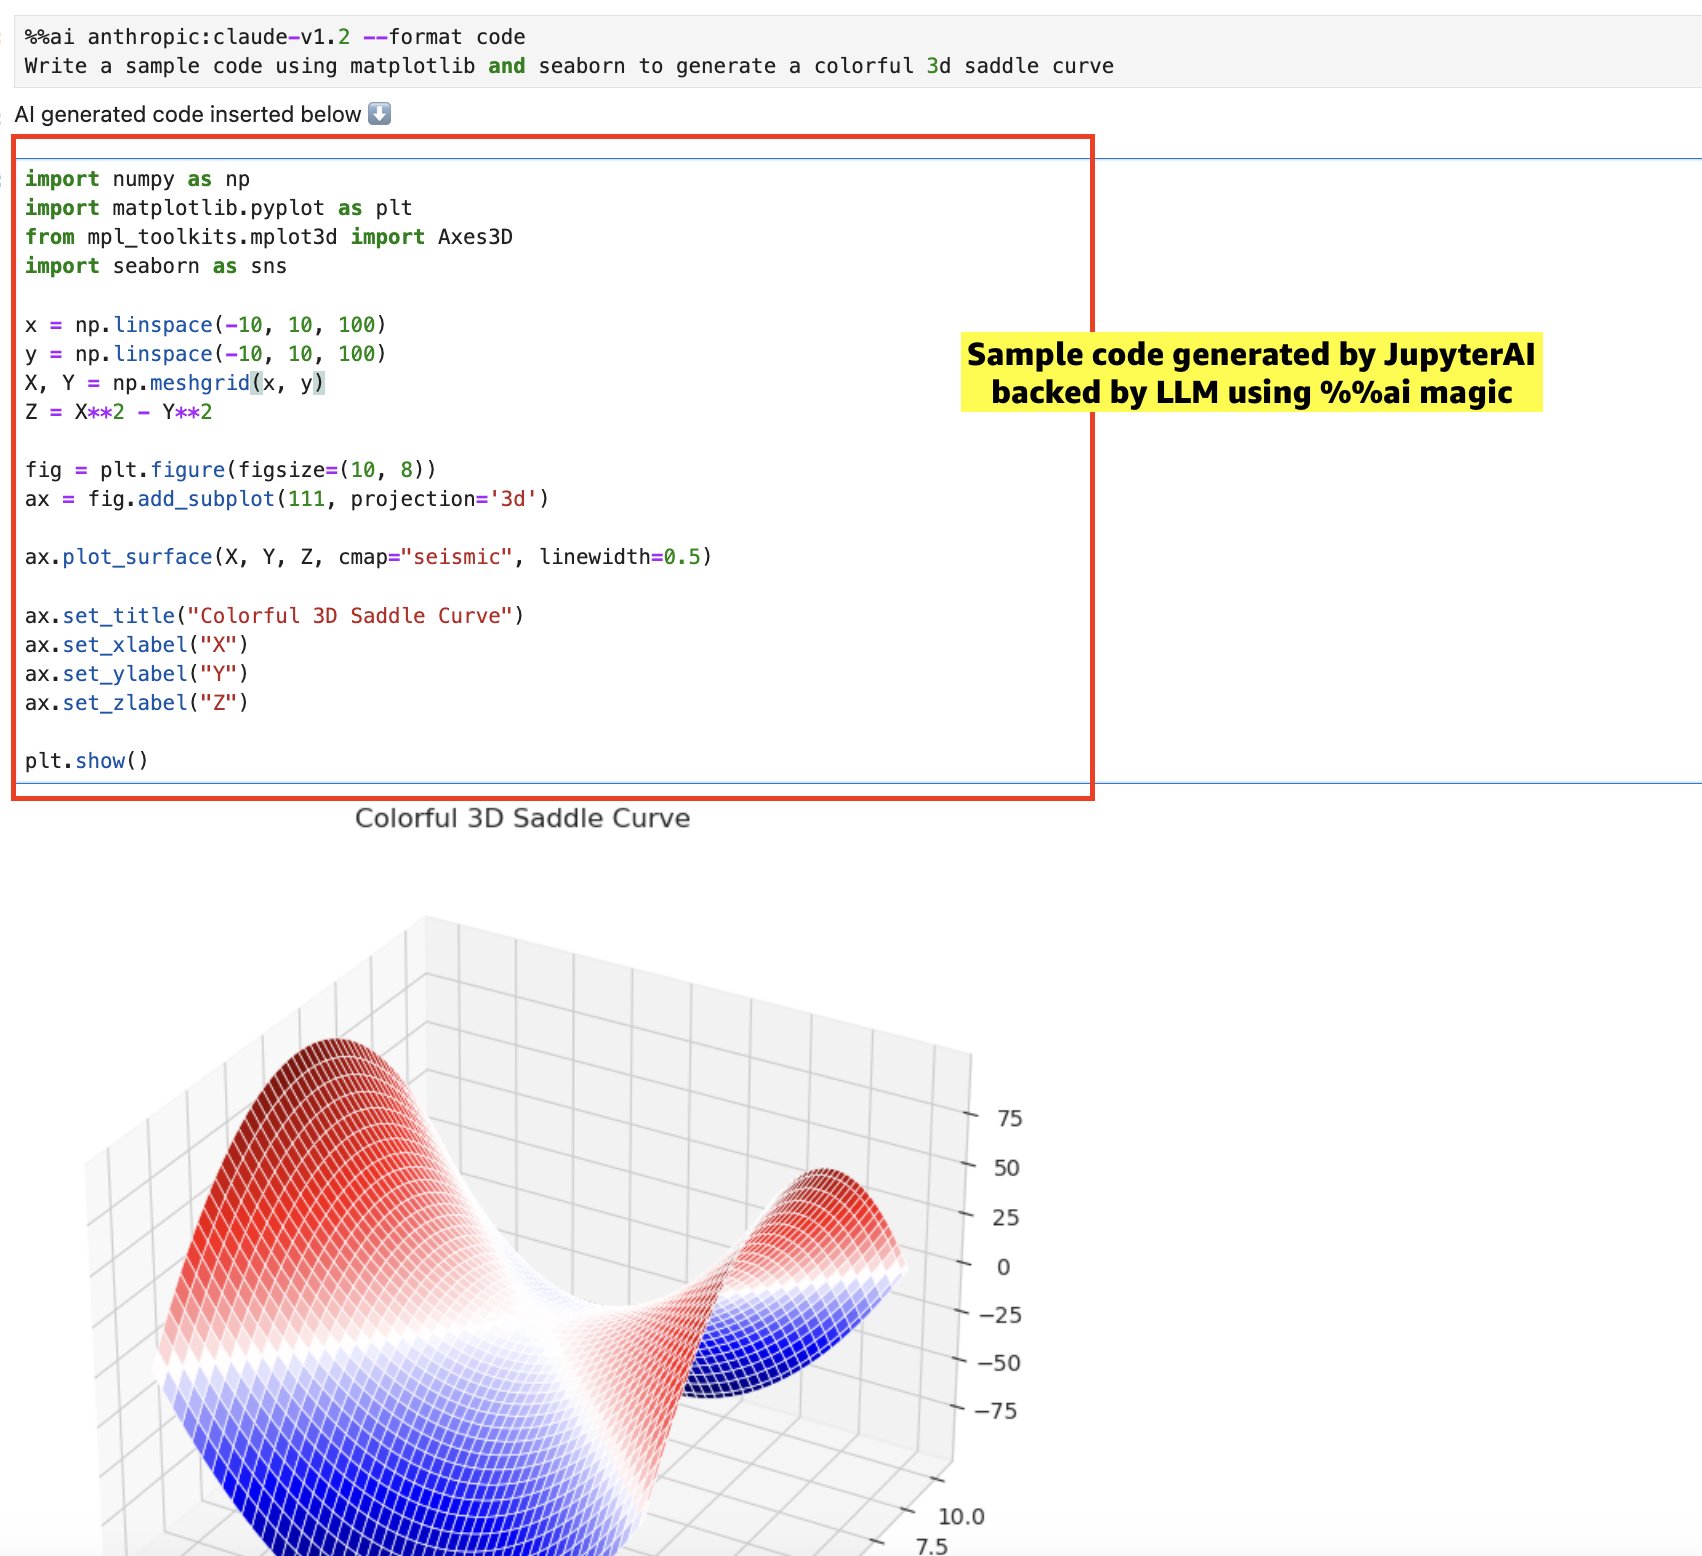1702x1556 pixels.
Task: Click the 'from mpl_toolkits.mplot3d import Axes3D' line
Action: point(268,237)
